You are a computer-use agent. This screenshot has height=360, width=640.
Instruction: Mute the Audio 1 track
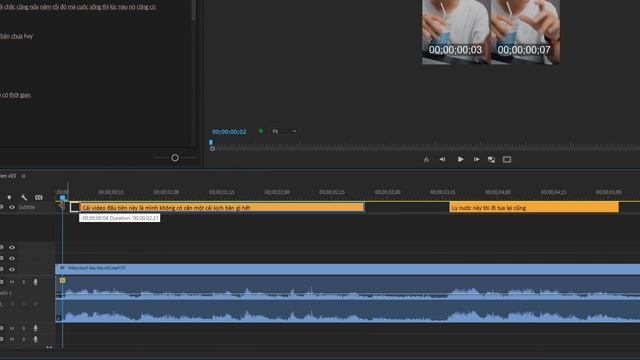click(12, 282)
